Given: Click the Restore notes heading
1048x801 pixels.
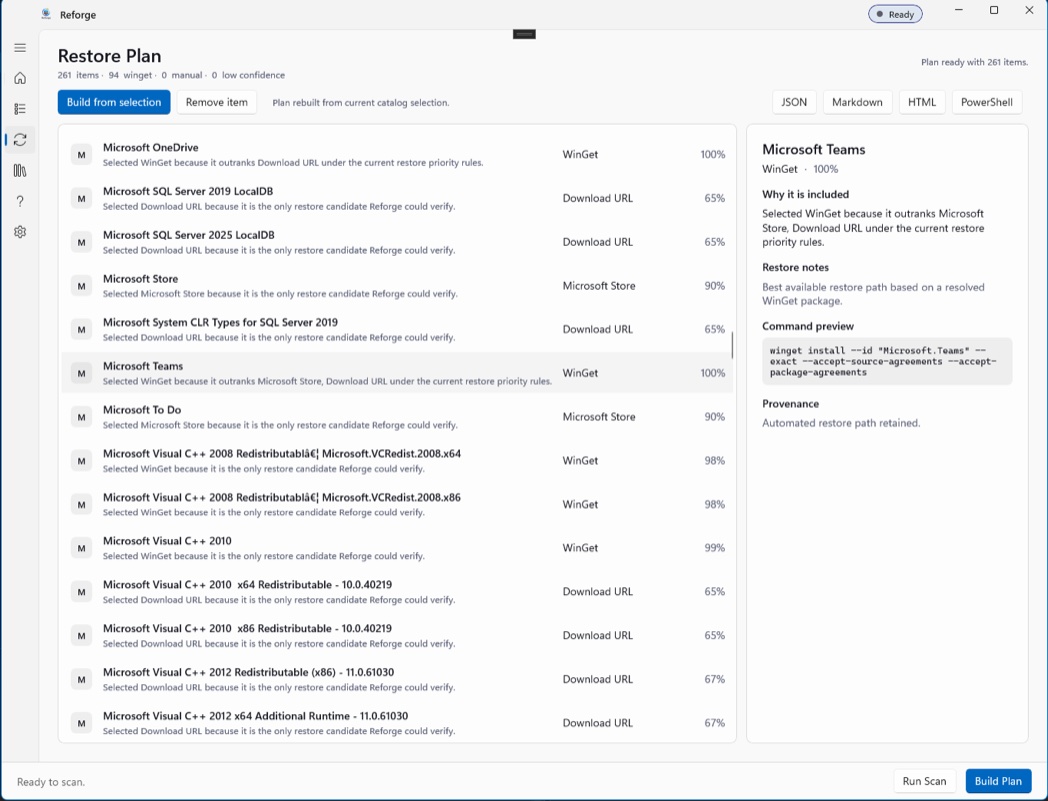Looking at the screenshot, I should pyautogui.click(x=795, y=267).
